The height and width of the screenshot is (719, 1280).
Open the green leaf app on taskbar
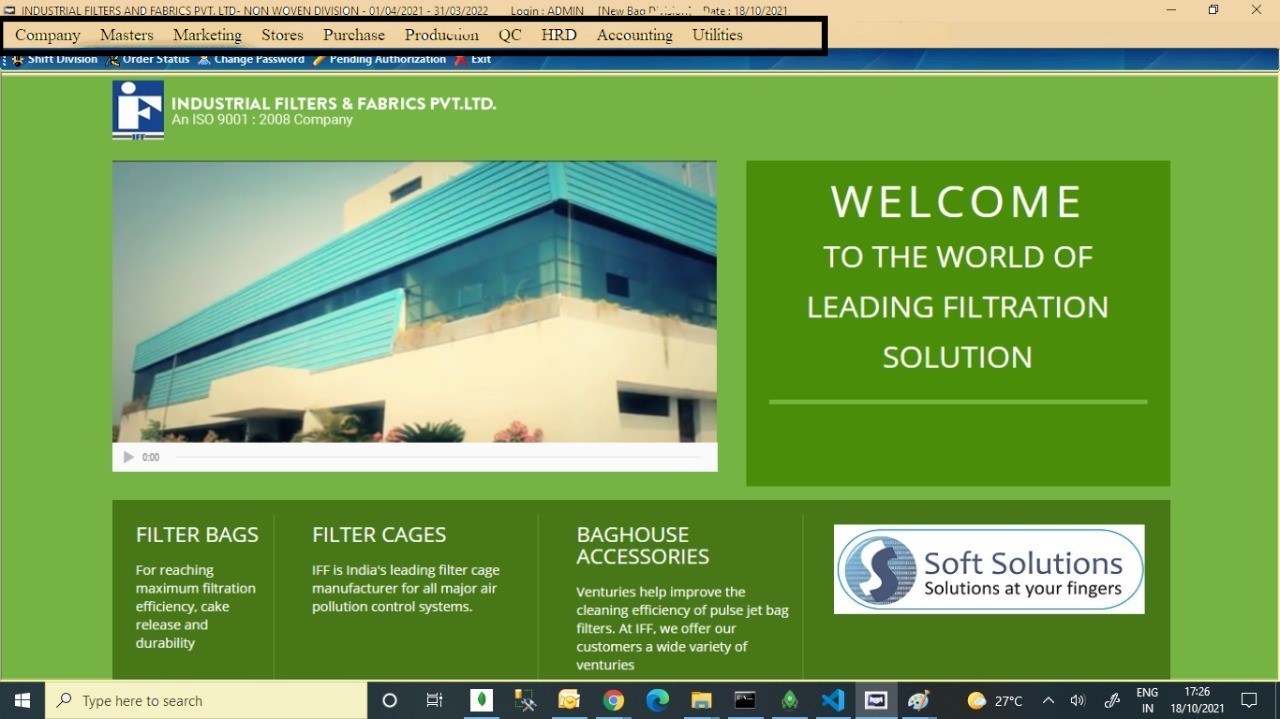click(x=481, y=700)
